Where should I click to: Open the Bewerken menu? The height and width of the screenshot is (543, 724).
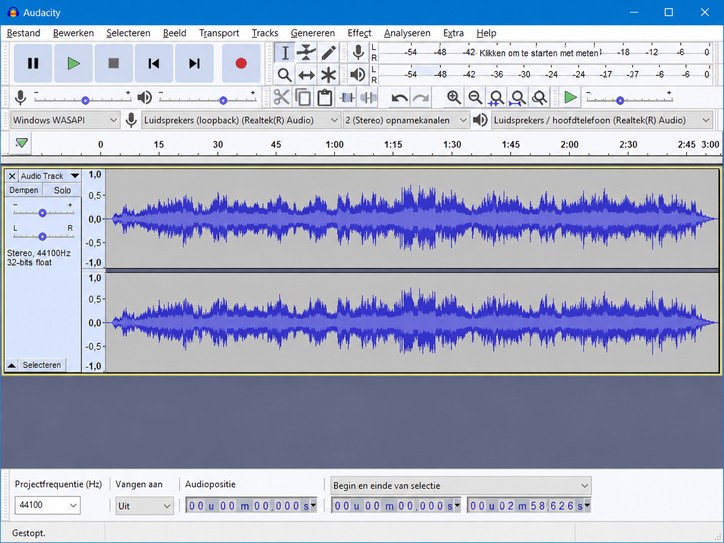[x=73, y=33]
